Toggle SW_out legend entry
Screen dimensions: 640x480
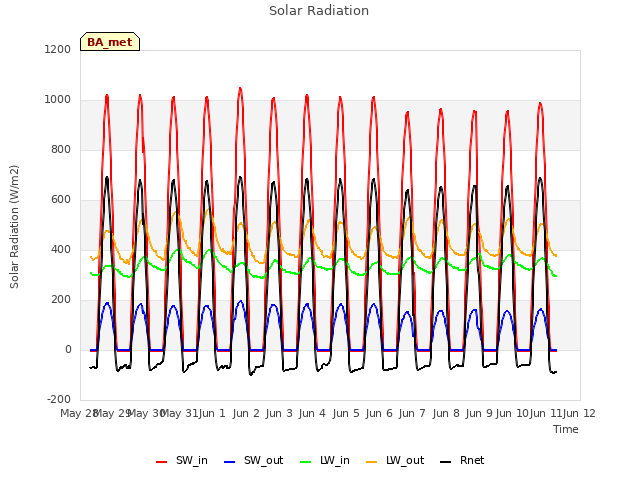pos(253,460)
